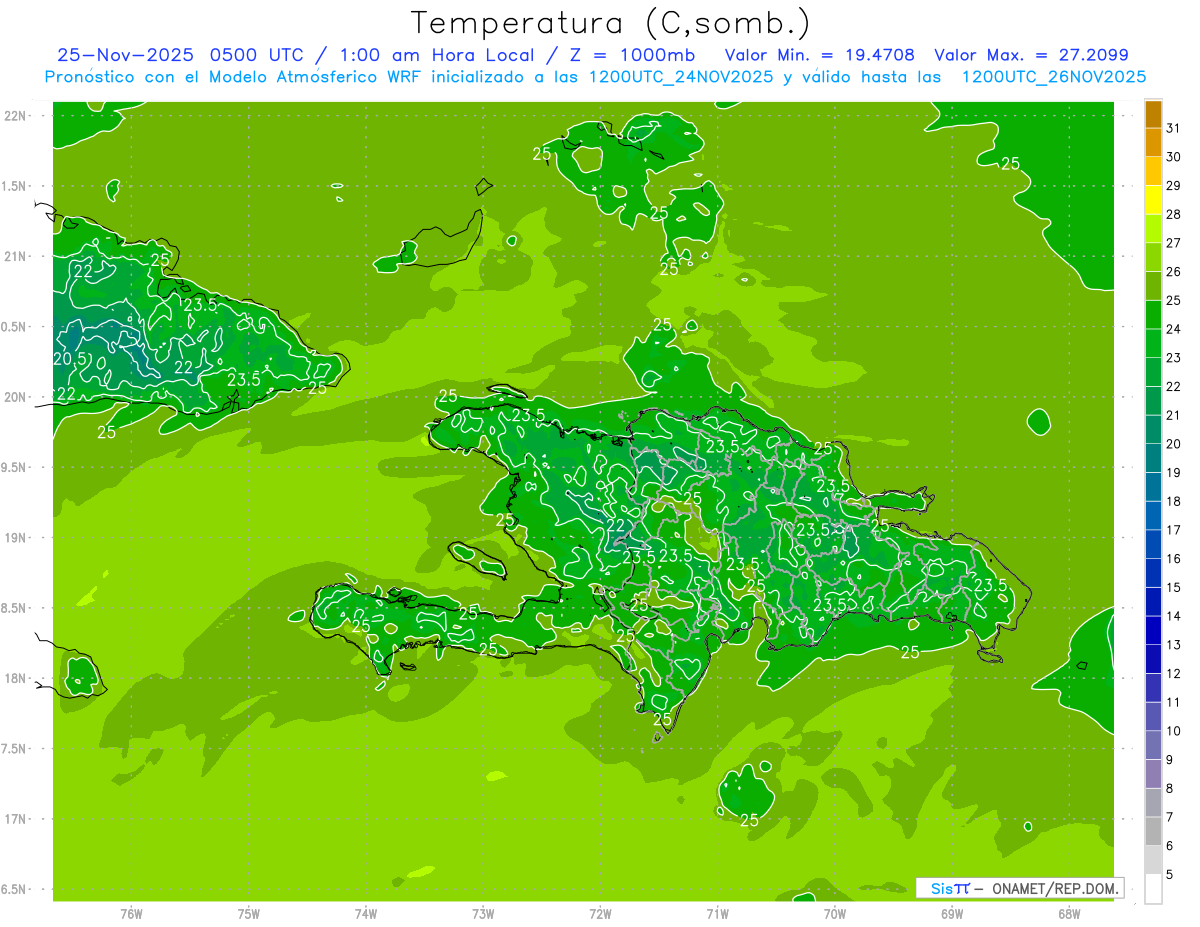Image resolution: width=1200 pixels, height=927 pixels.
Task: Click the '71W' longitude axis label
Action: click(718, 913)
